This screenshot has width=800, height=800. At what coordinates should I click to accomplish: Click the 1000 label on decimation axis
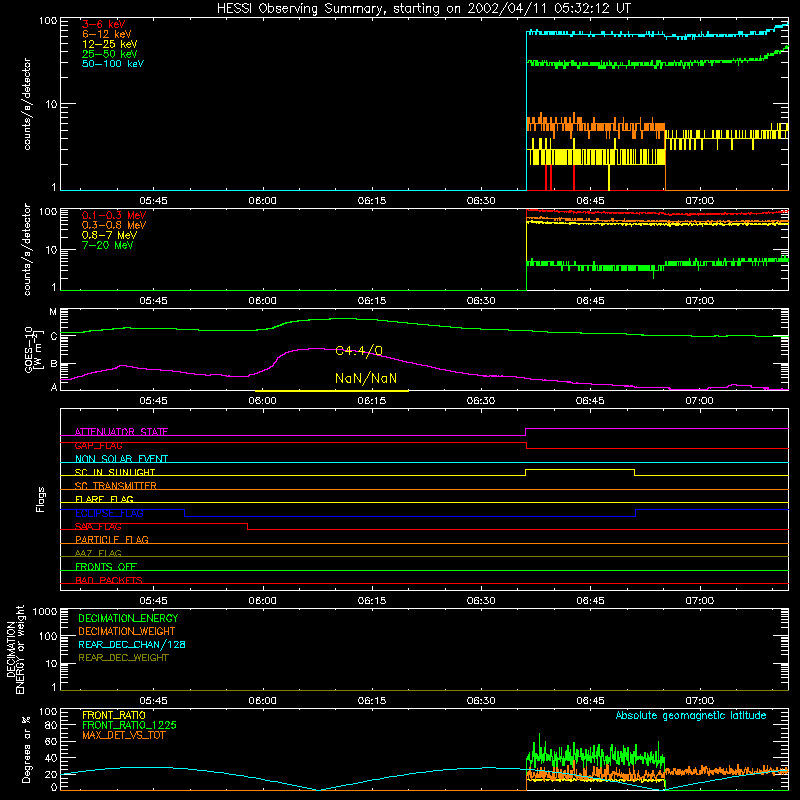(x=45, y=611)
